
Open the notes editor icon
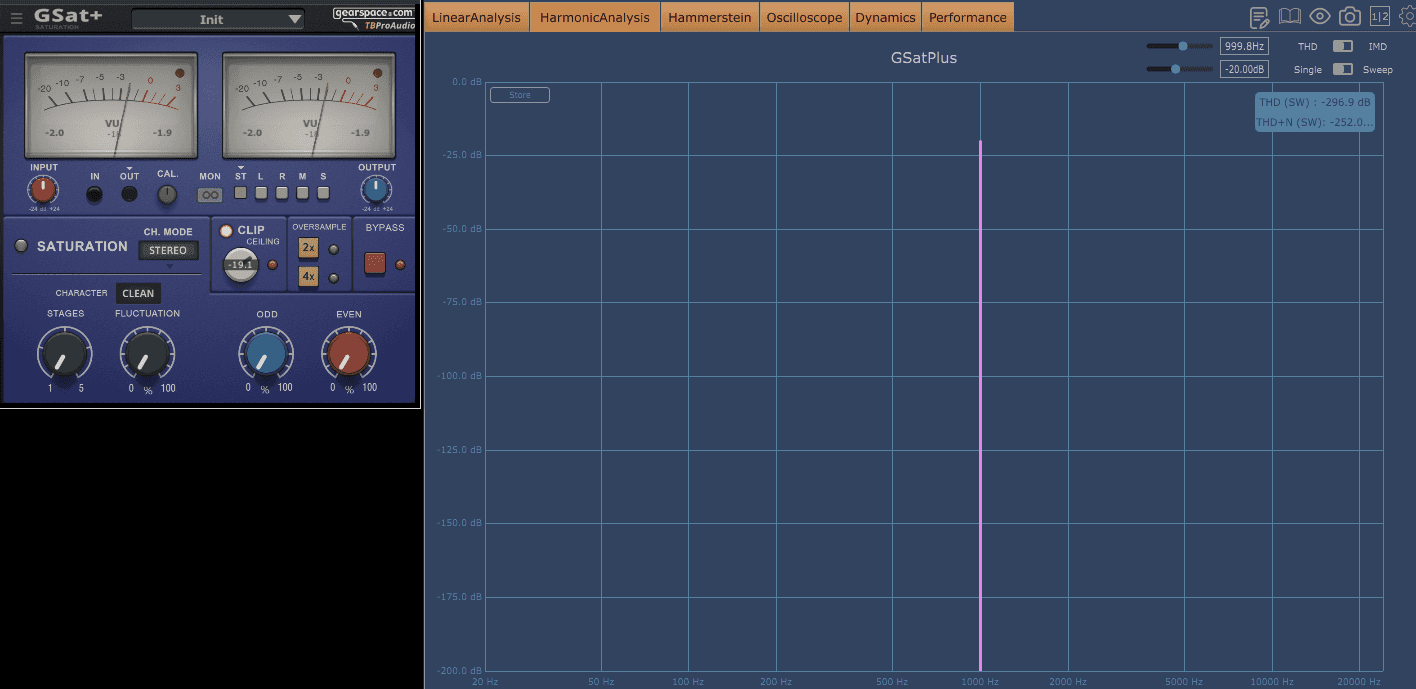1260,17
